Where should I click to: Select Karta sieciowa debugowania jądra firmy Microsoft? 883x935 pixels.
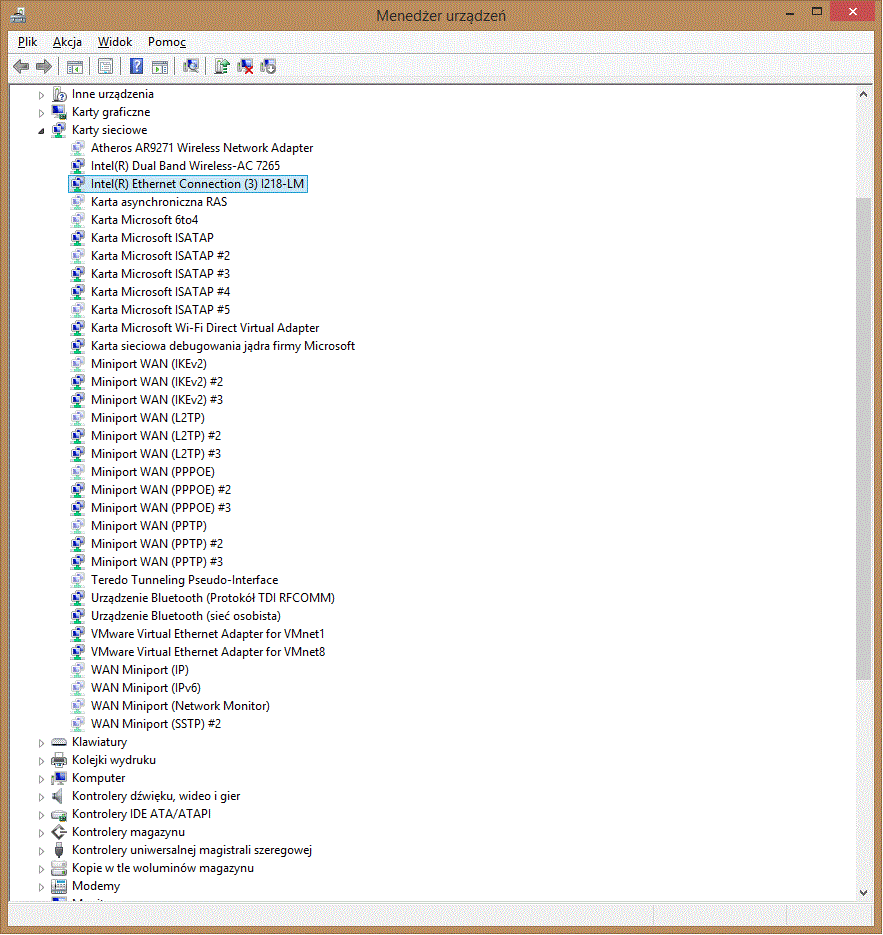pyautogui.click(x=223, y=345)
